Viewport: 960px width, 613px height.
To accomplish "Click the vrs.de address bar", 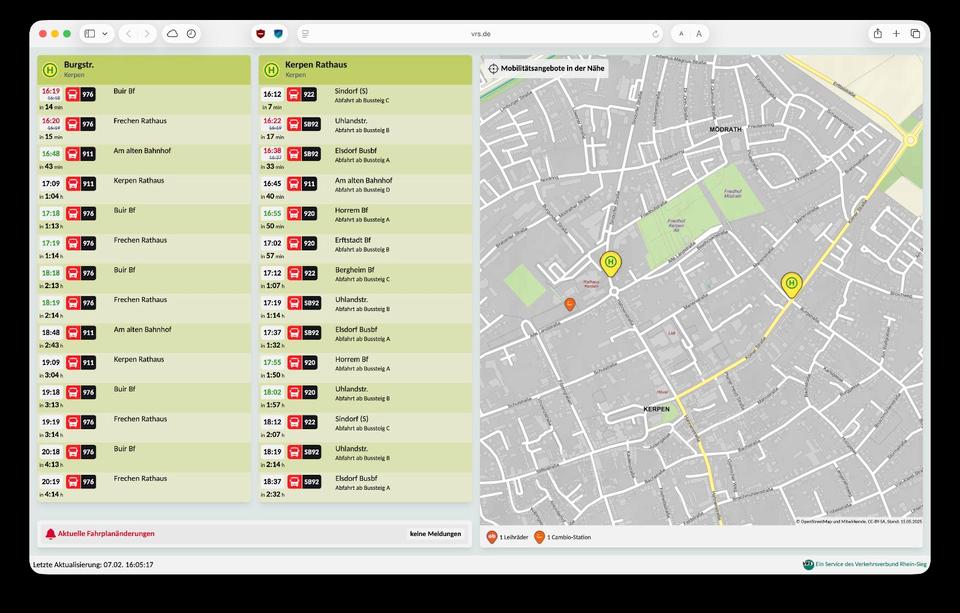I will click(x=481, y=34).
